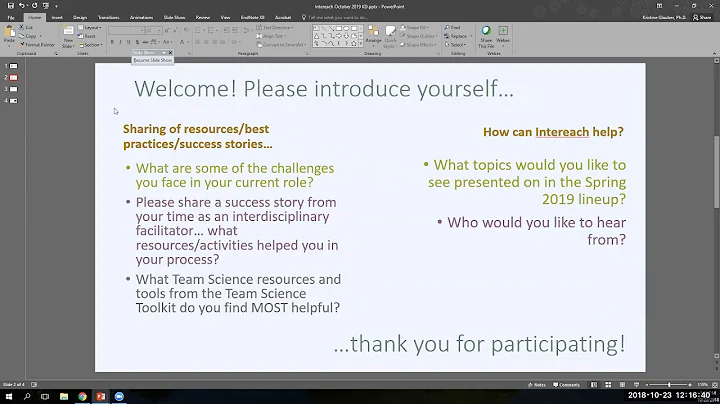Viewport: 720px width, 404px height.
Task: Click the Undo arrow icon
Action: tap(21, 6)
